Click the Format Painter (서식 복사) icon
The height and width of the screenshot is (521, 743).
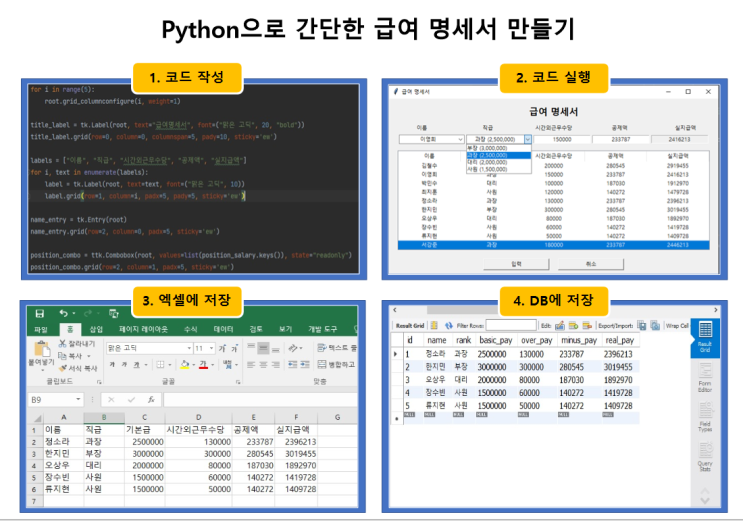tap(62, 368)
